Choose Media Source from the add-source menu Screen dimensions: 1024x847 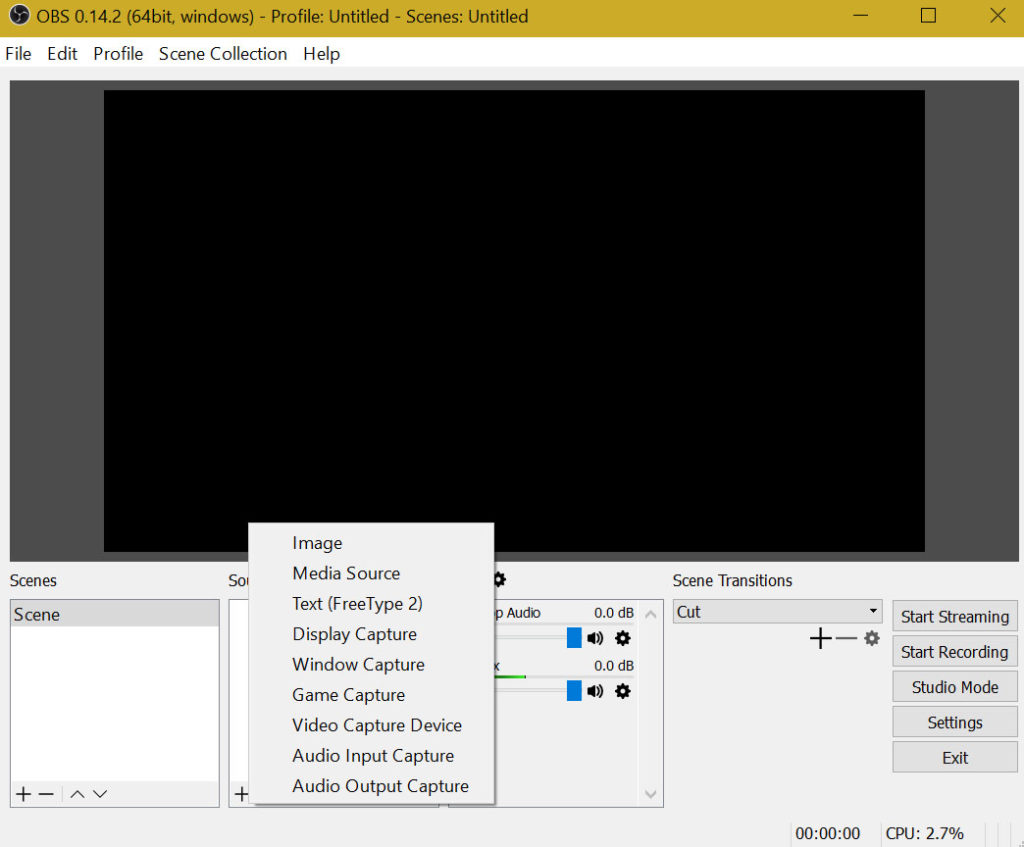[x=371, y=573]
